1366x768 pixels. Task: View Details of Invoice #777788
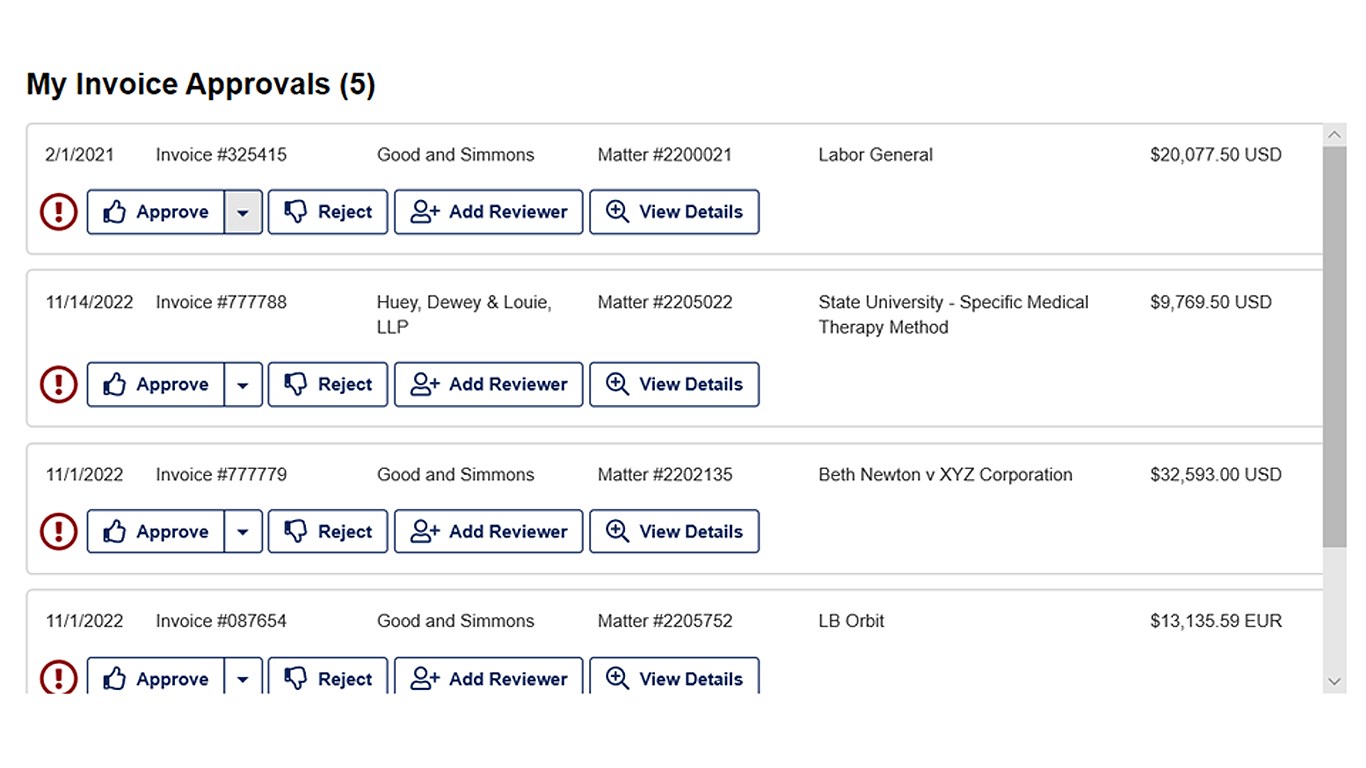(x=674, y=385)
